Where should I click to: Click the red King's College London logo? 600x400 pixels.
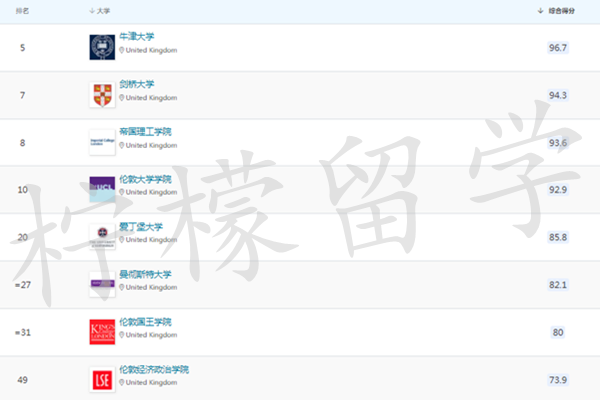coord(102,332)
